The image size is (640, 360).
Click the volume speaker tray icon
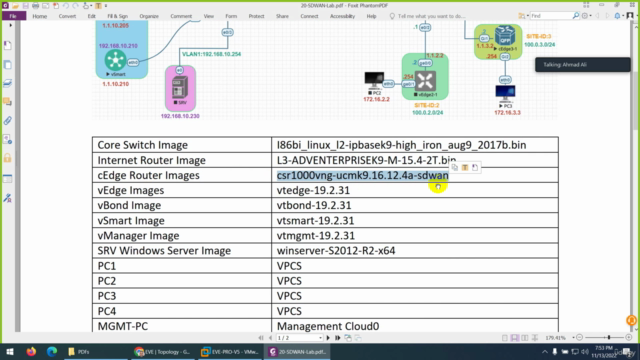coord(585,351)
